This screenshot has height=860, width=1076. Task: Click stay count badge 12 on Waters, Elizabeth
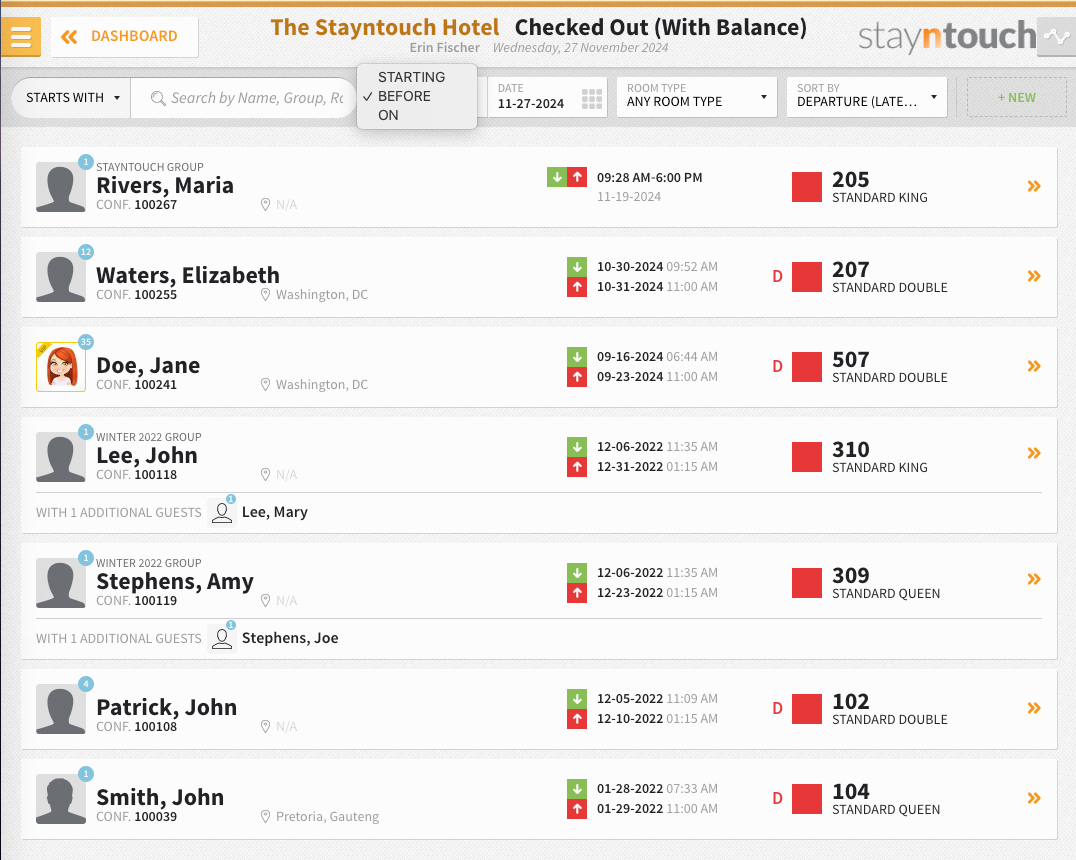point(86,252)
